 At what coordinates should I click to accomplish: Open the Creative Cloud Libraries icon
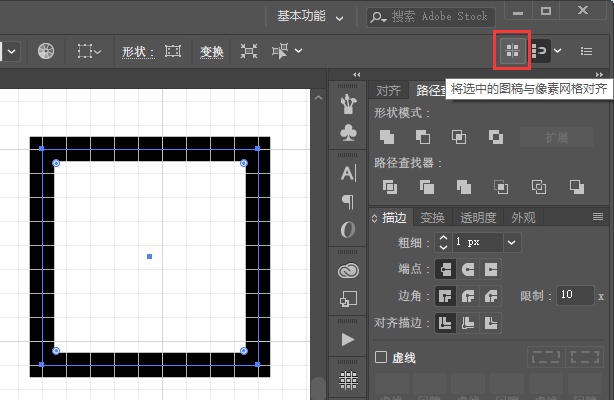(348, 270)
